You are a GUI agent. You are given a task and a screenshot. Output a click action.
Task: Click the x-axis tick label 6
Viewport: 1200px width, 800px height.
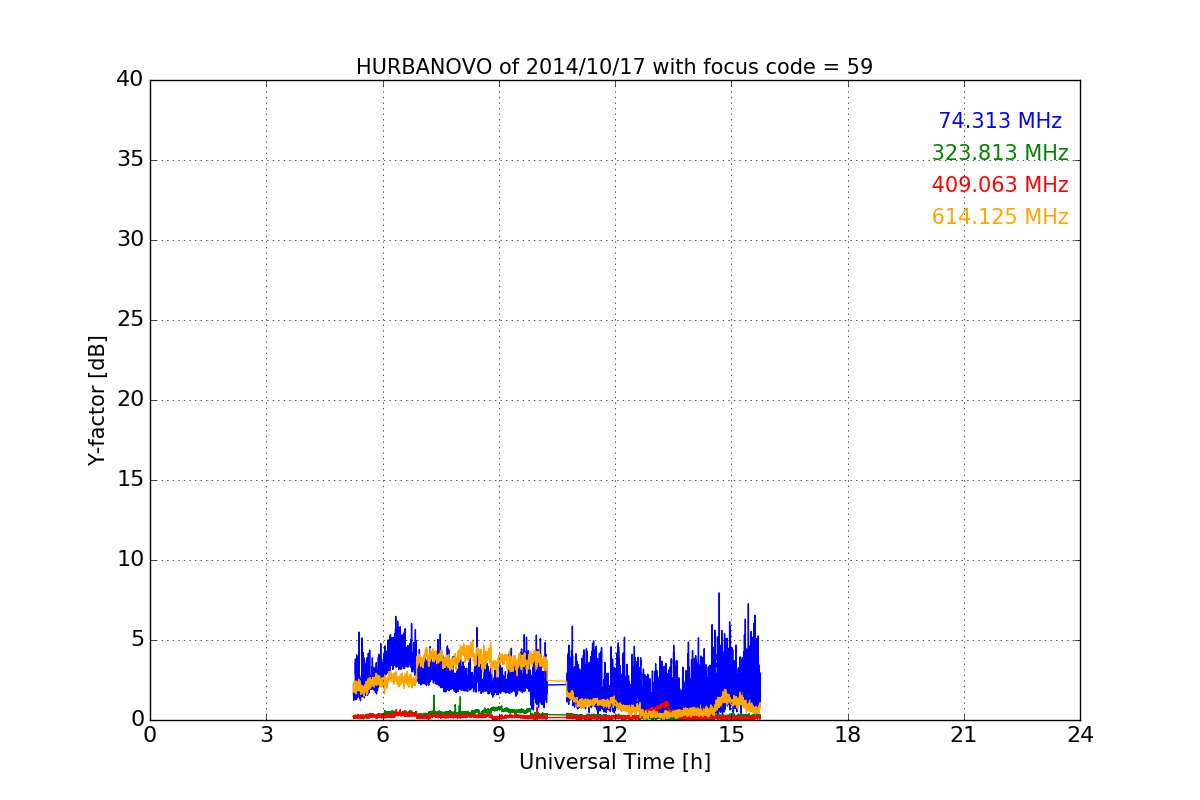click(383, 735)
